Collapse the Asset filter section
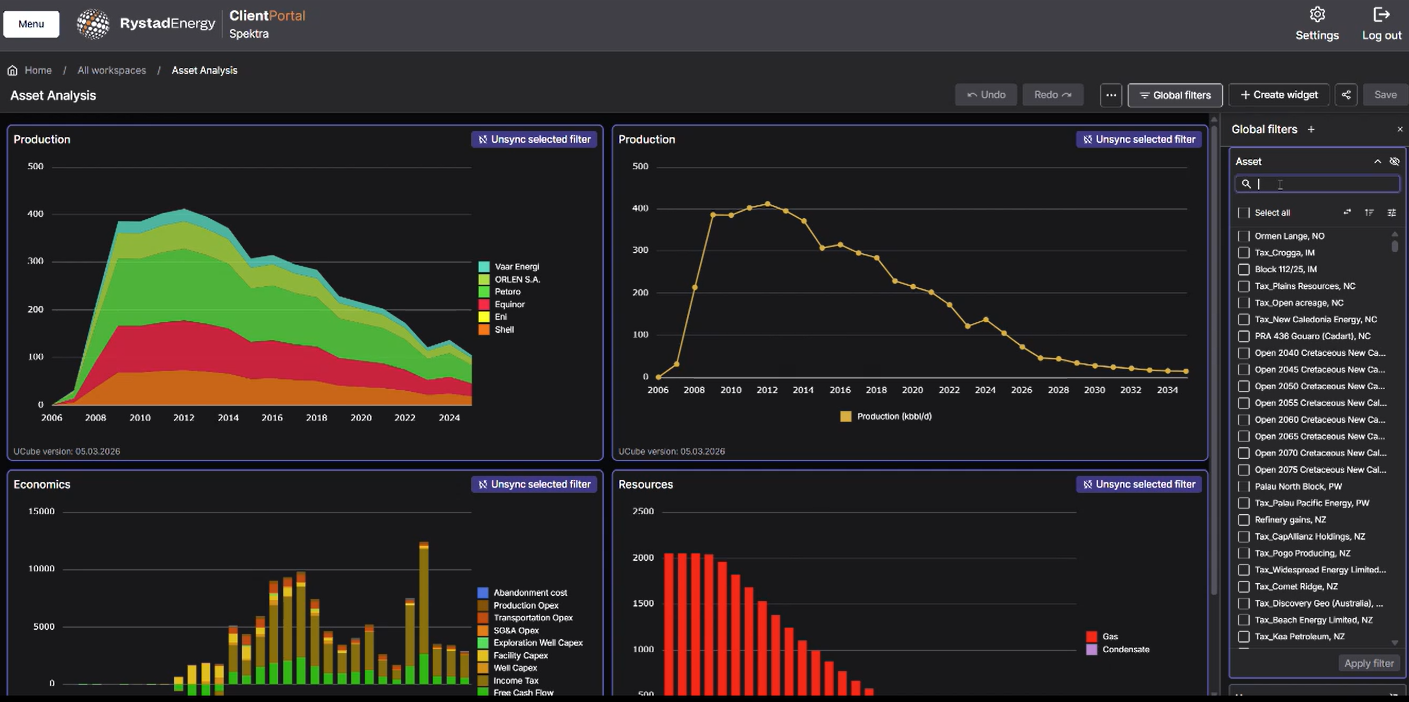 click(x=1377, y=161)
